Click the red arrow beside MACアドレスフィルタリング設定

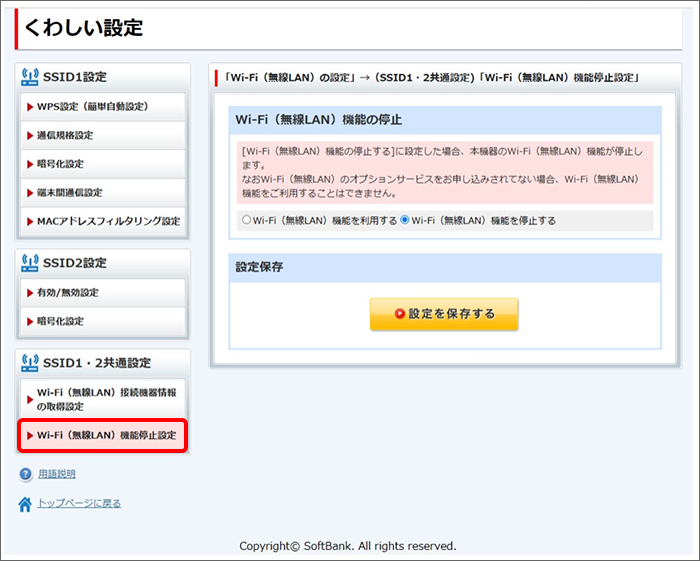point(30,222)
